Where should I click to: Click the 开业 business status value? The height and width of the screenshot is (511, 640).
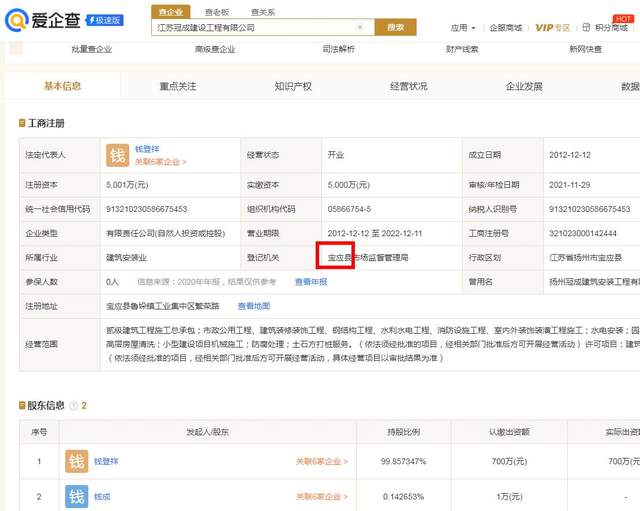point(336,155)
